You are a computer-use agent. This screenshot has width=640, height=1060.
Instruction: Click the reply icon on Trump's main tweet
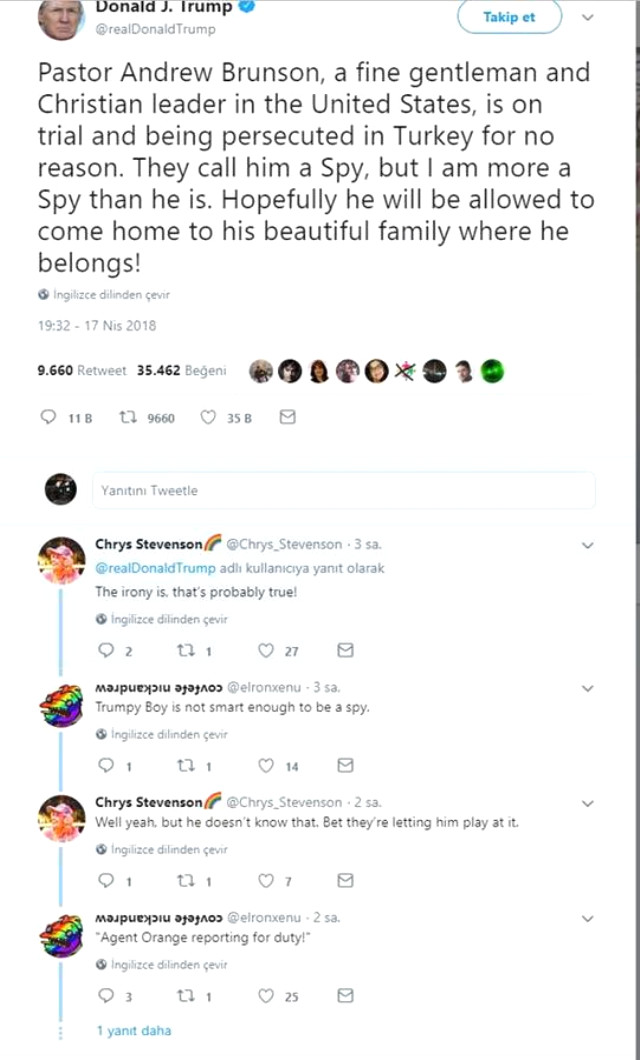coord(48,418)
